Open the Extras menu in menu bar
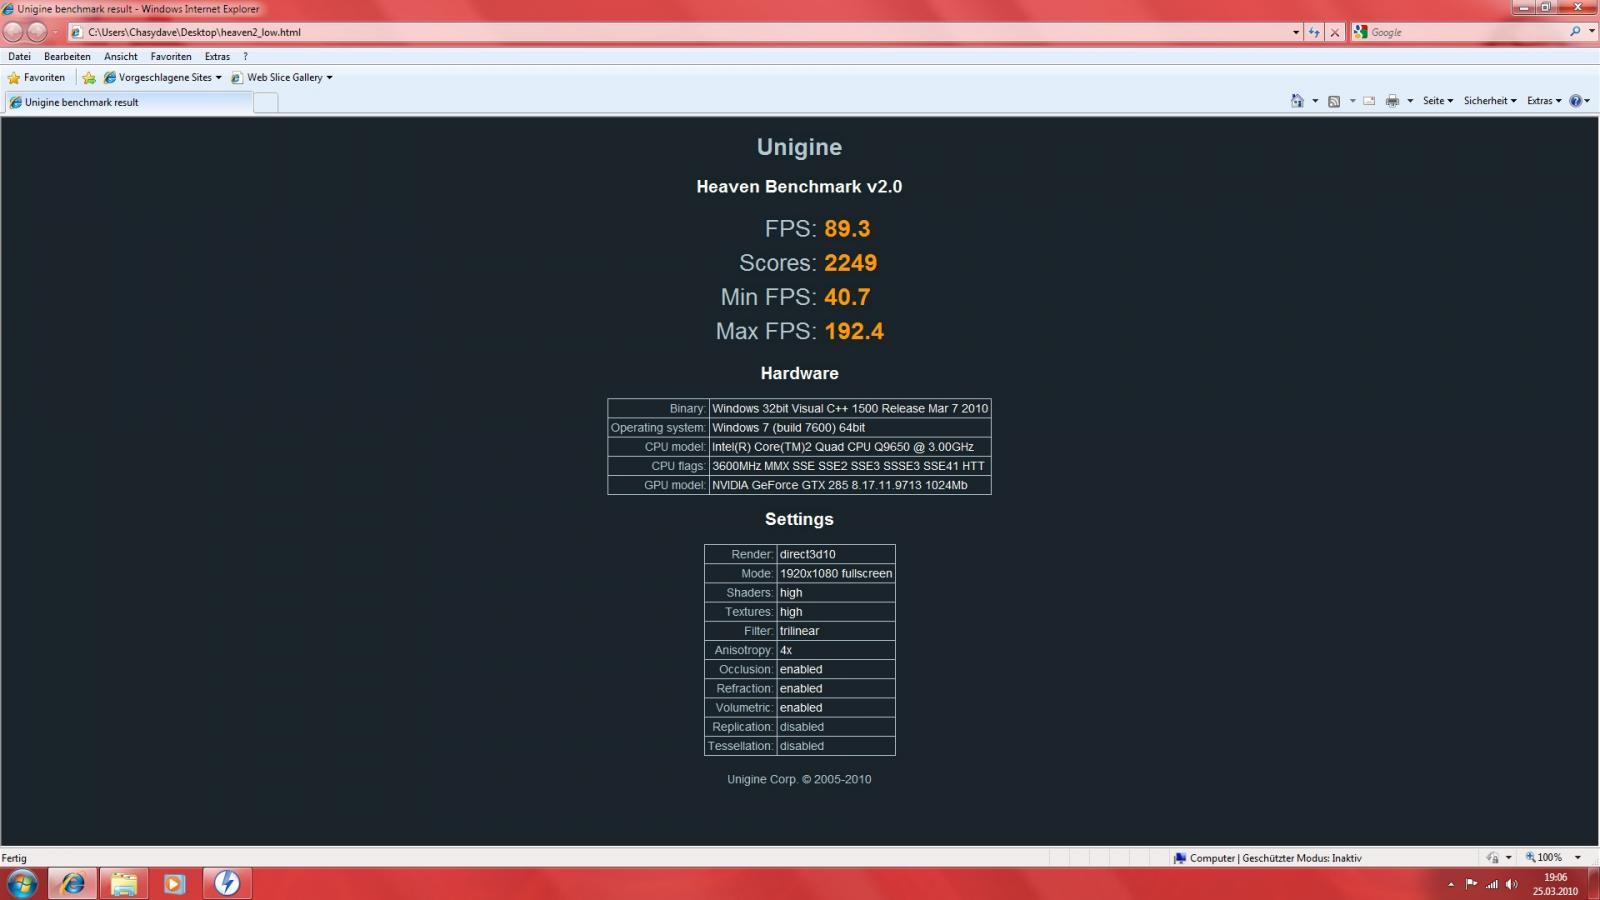The width and height of the screenshot is (1600, 900). point(217,57)
